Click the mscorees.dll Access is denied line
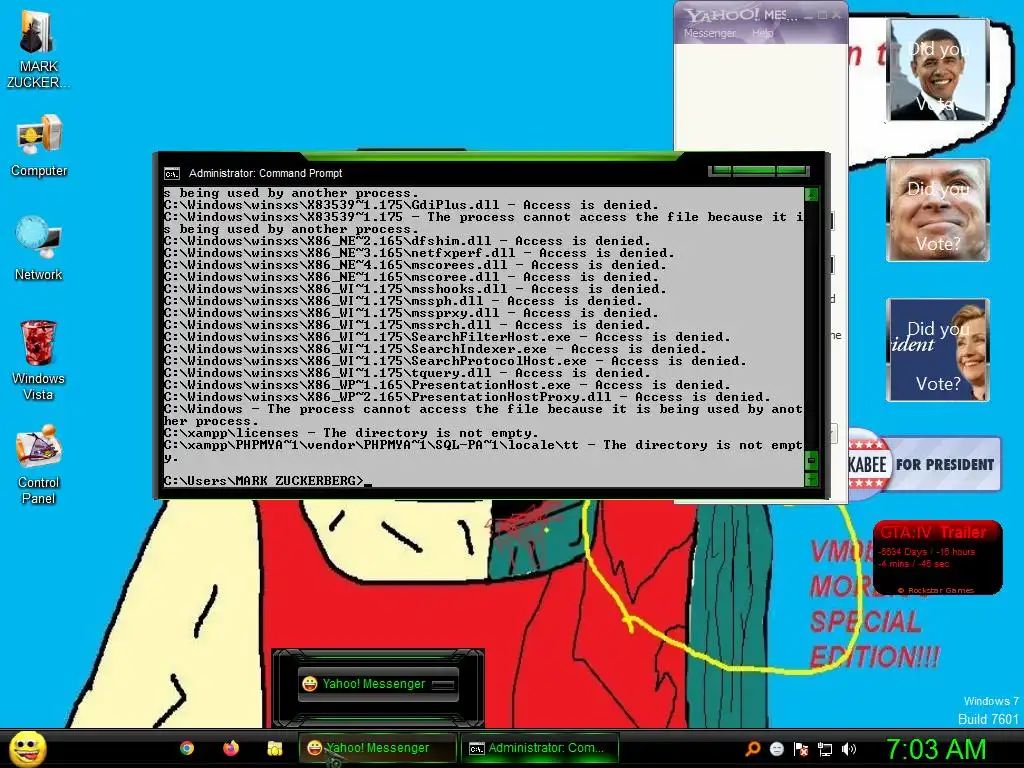 pos(415,265)
